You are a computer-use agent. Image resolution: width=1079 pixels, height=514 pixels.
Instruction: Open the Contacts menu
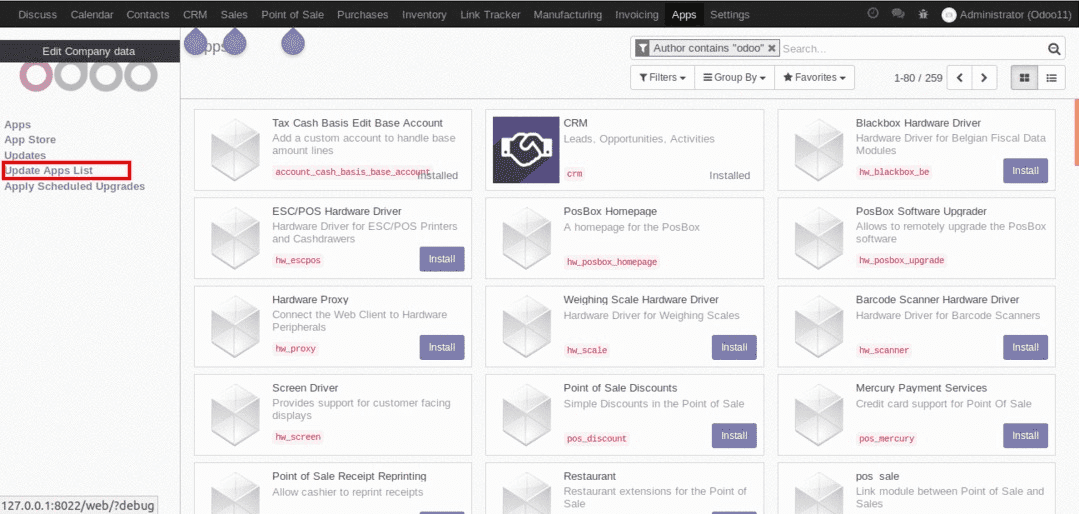click(x=148, y=14)
